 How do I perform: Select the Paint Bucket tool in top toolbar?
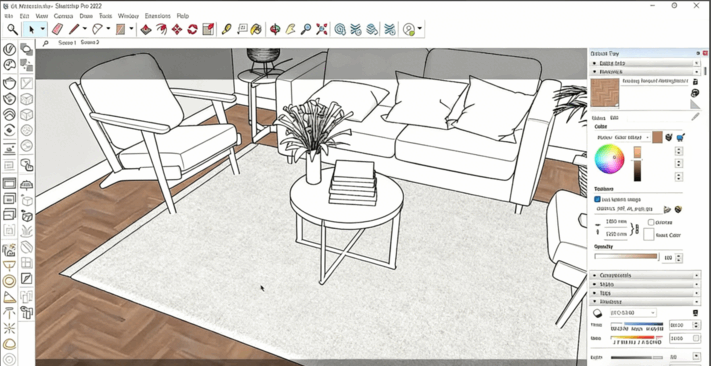click(257, 29)
